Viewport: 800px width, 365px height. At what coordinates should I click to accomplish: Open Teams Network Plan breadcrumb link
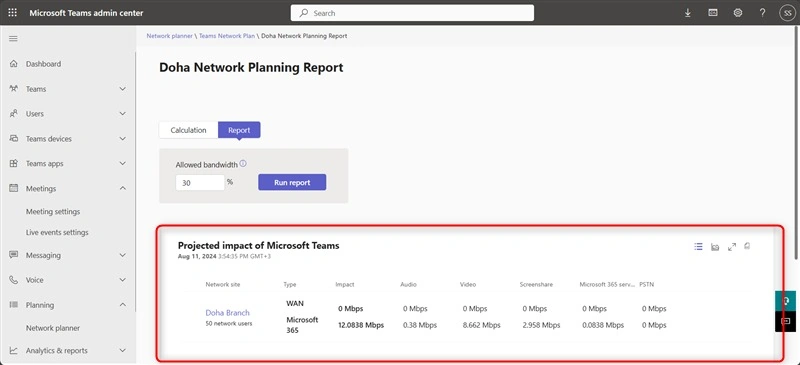click(x=227, y=36)
